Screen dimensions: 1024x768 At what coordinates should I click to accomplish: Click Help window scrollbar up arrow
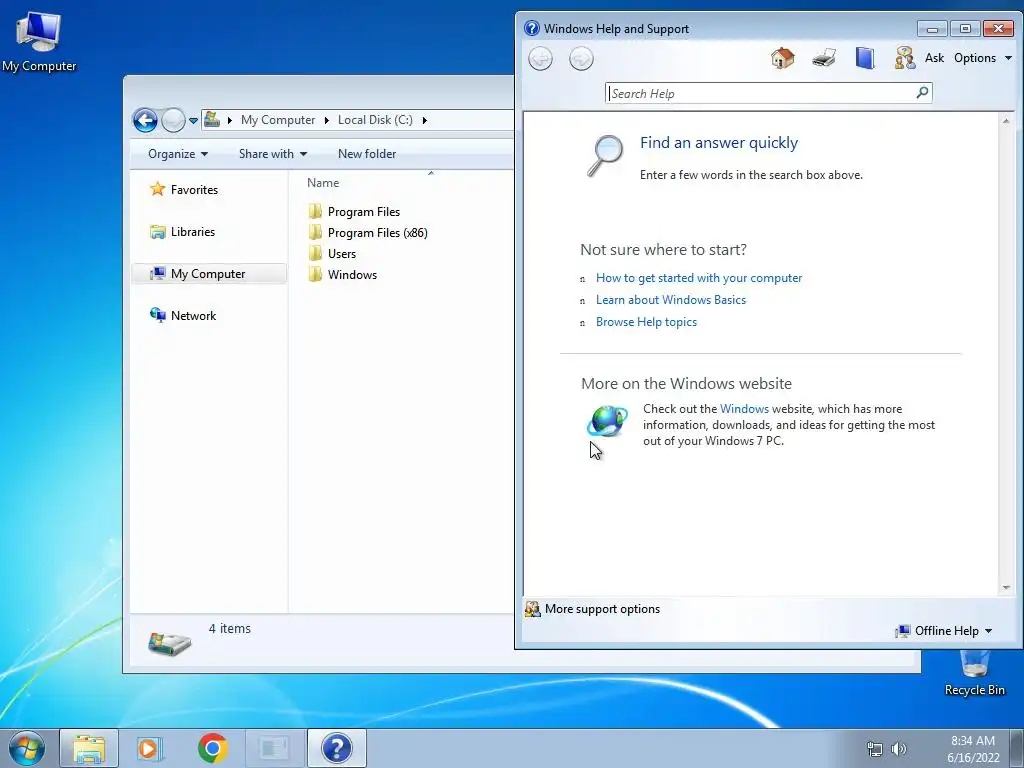coord(1006,121)
